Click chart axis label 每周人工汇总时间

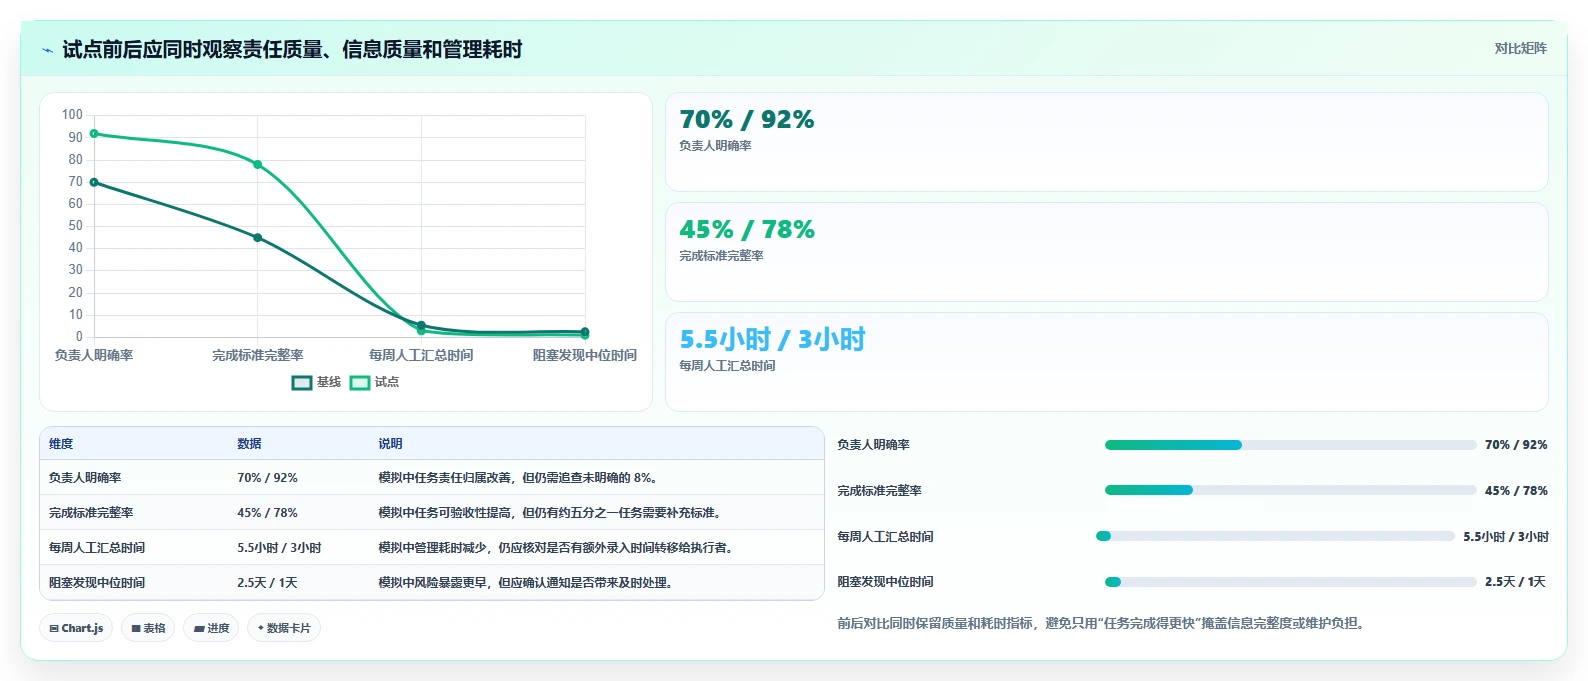pos(421,355)
